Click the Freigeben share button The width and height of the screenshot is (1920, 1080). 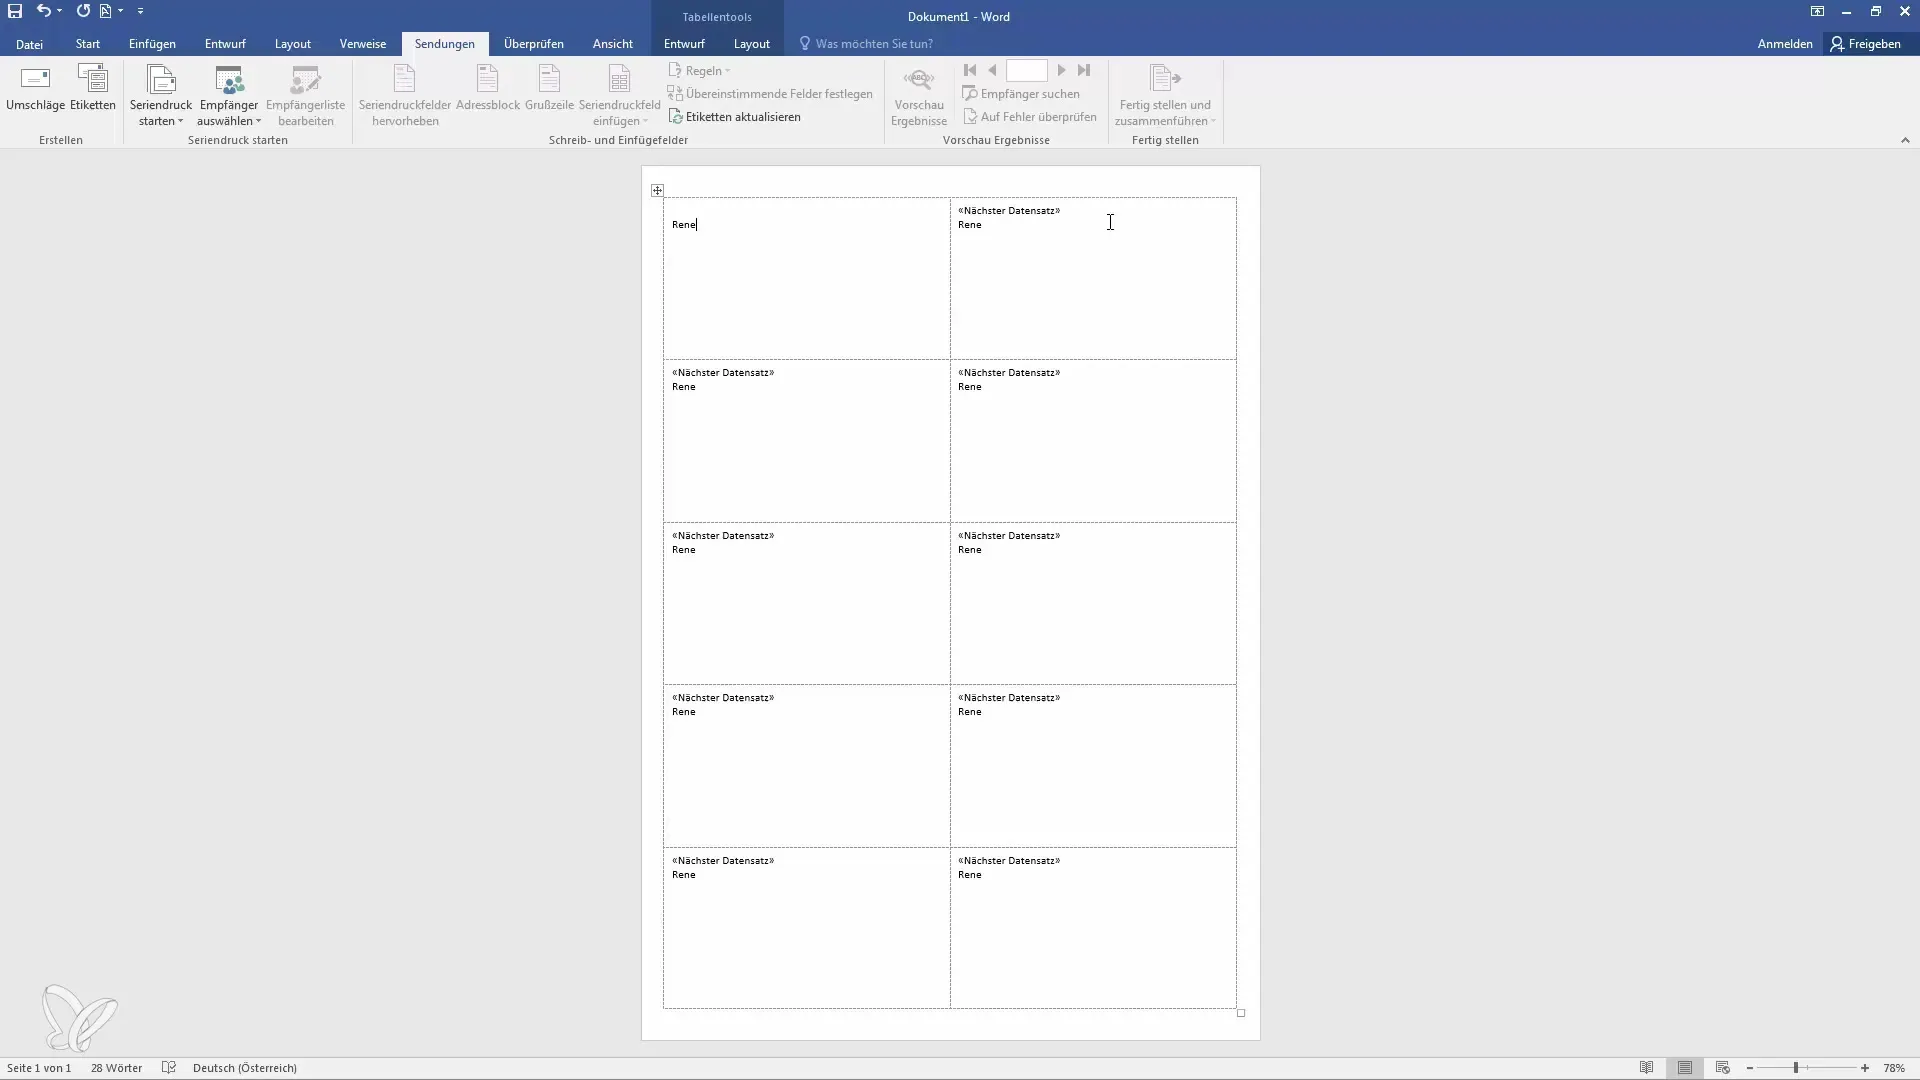click(x=1866, y=44)
